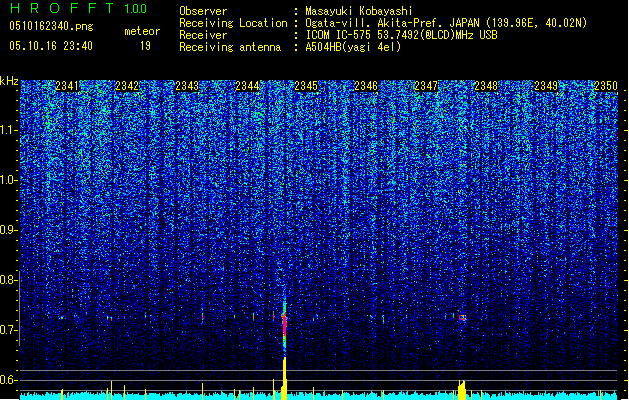This screenshot has width=629, height=400.
Task: Select the 2350 time marker
Action: (605, 86)
